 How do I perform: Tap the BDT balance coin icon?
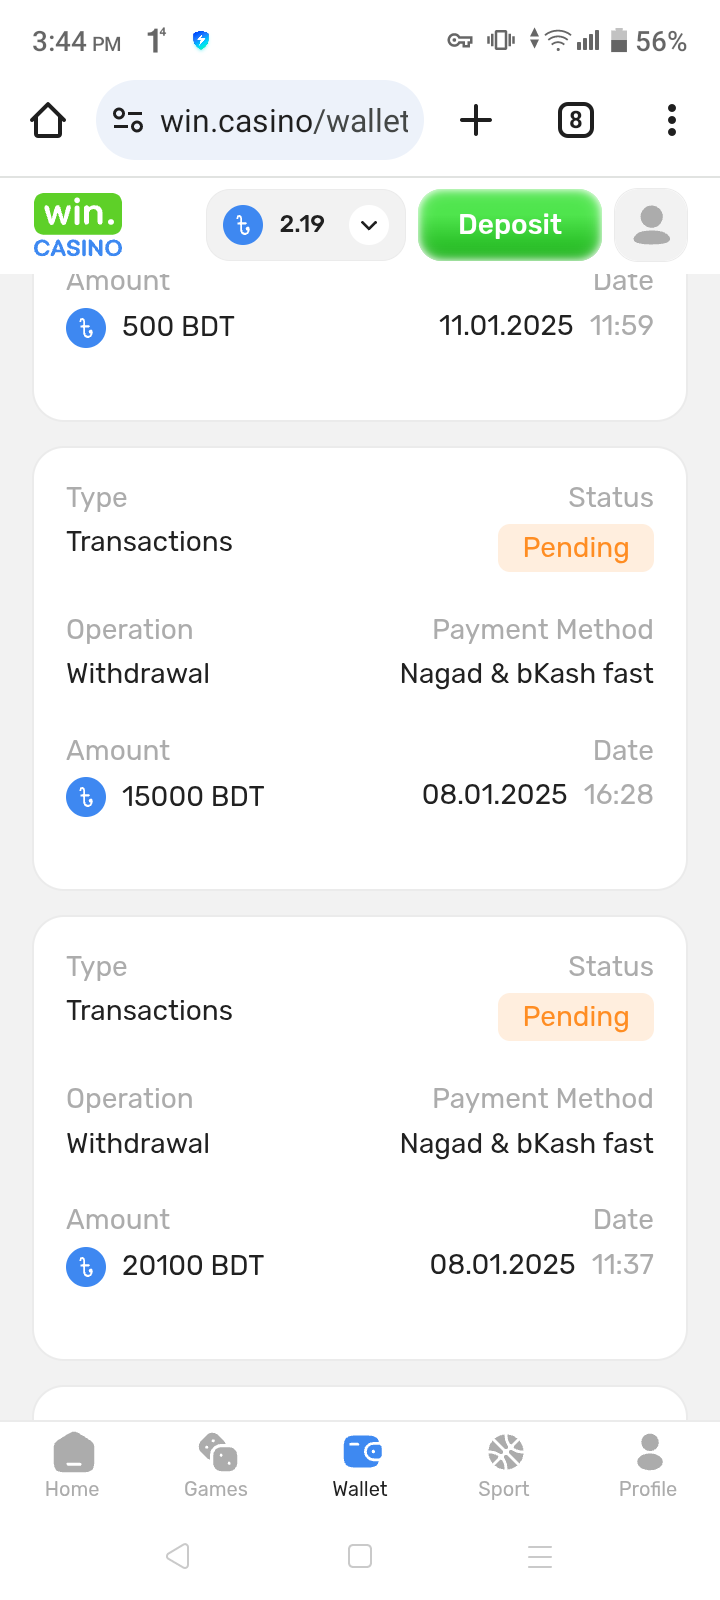pos(243,225)
